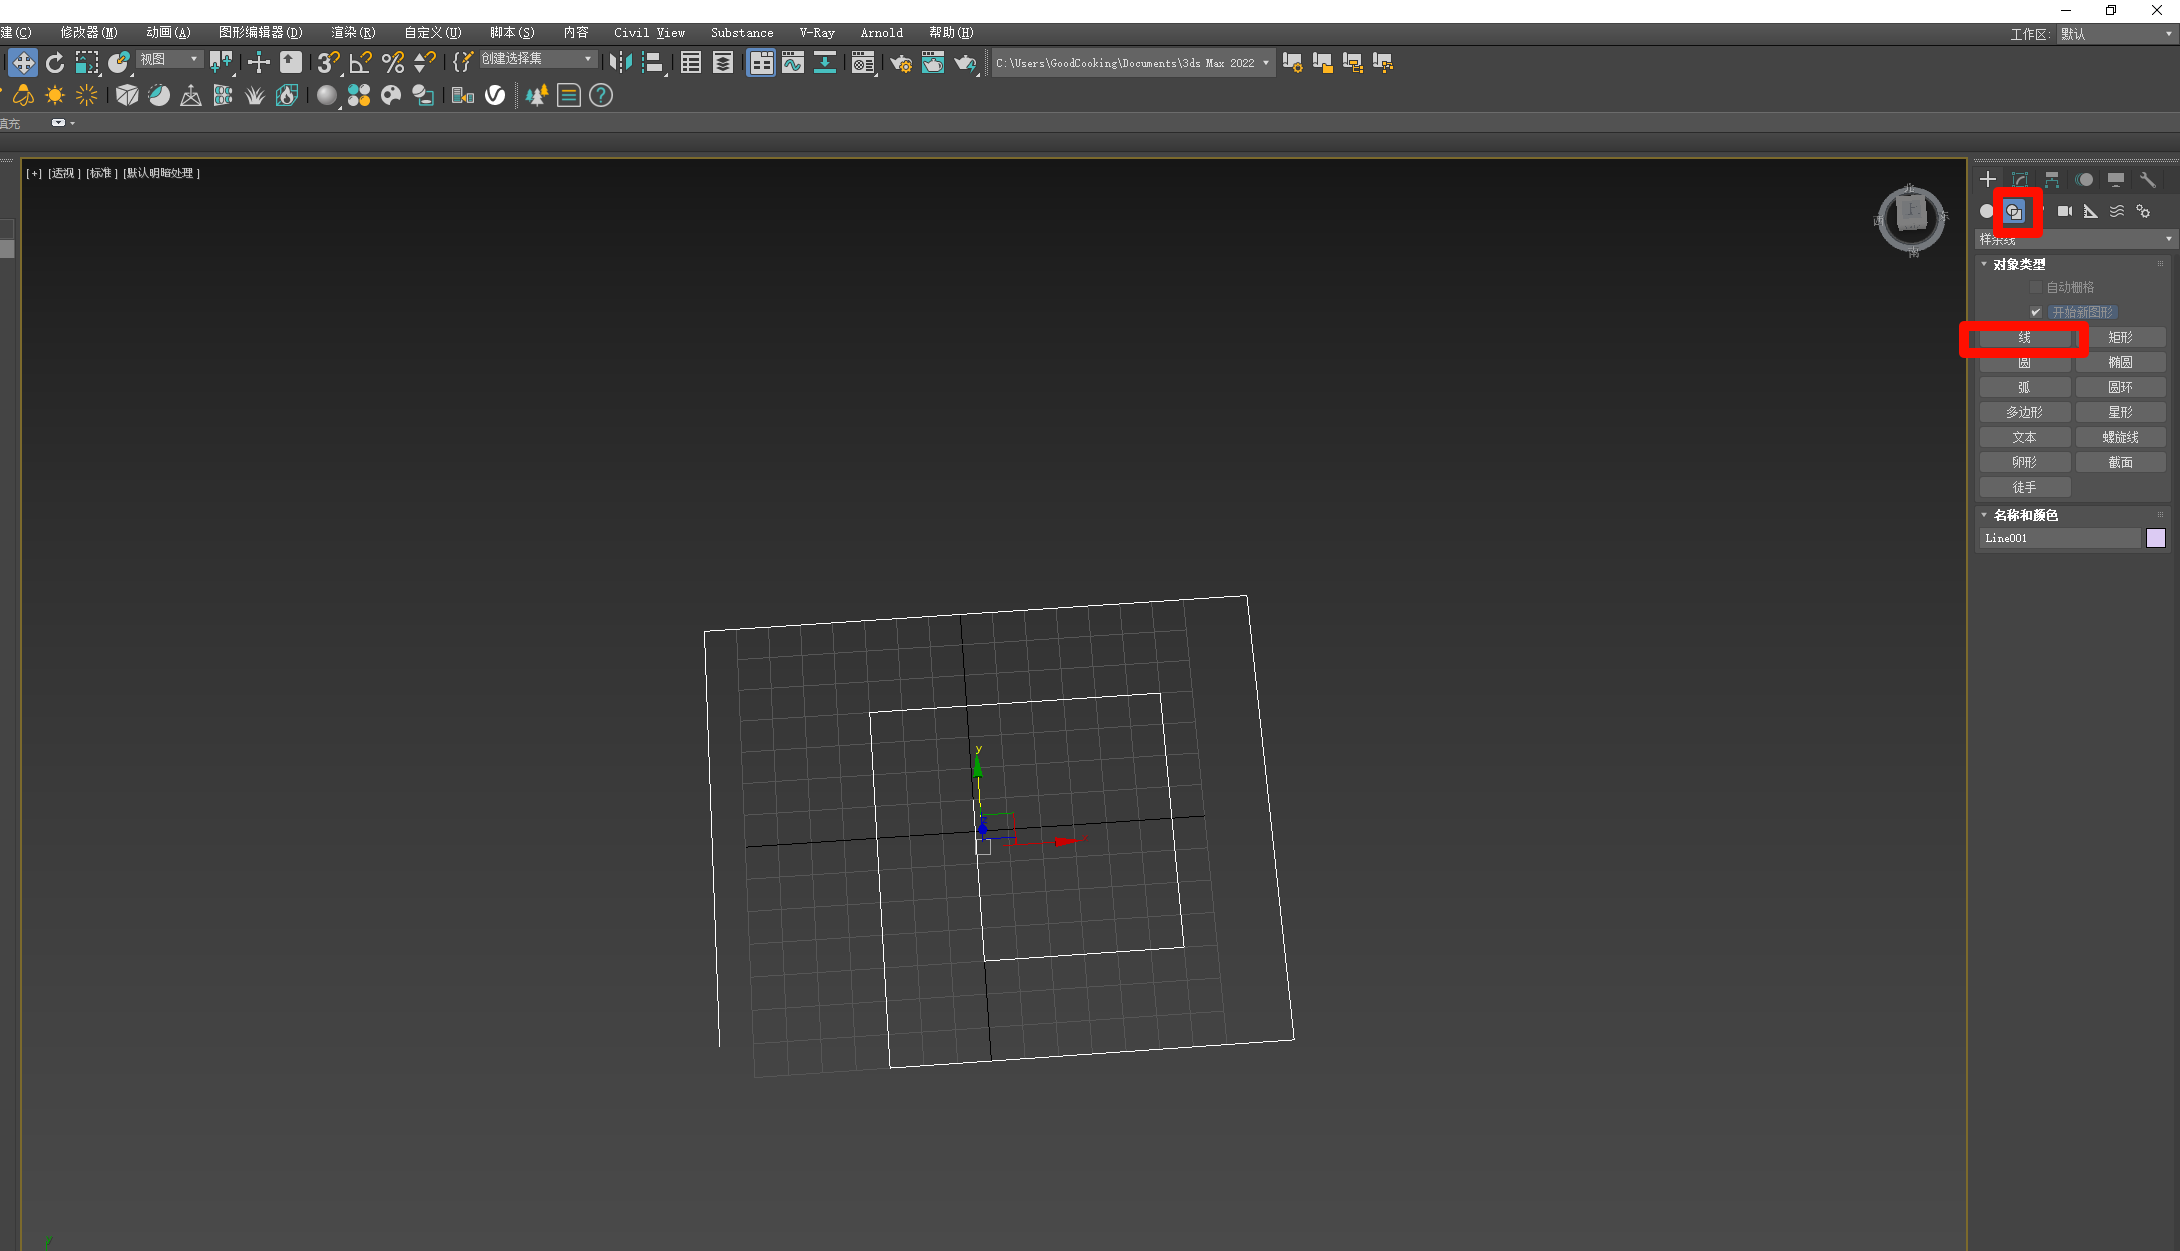2180x1251 pixels.
Task: Open the 渲染(R) menu
Action: 353,33
